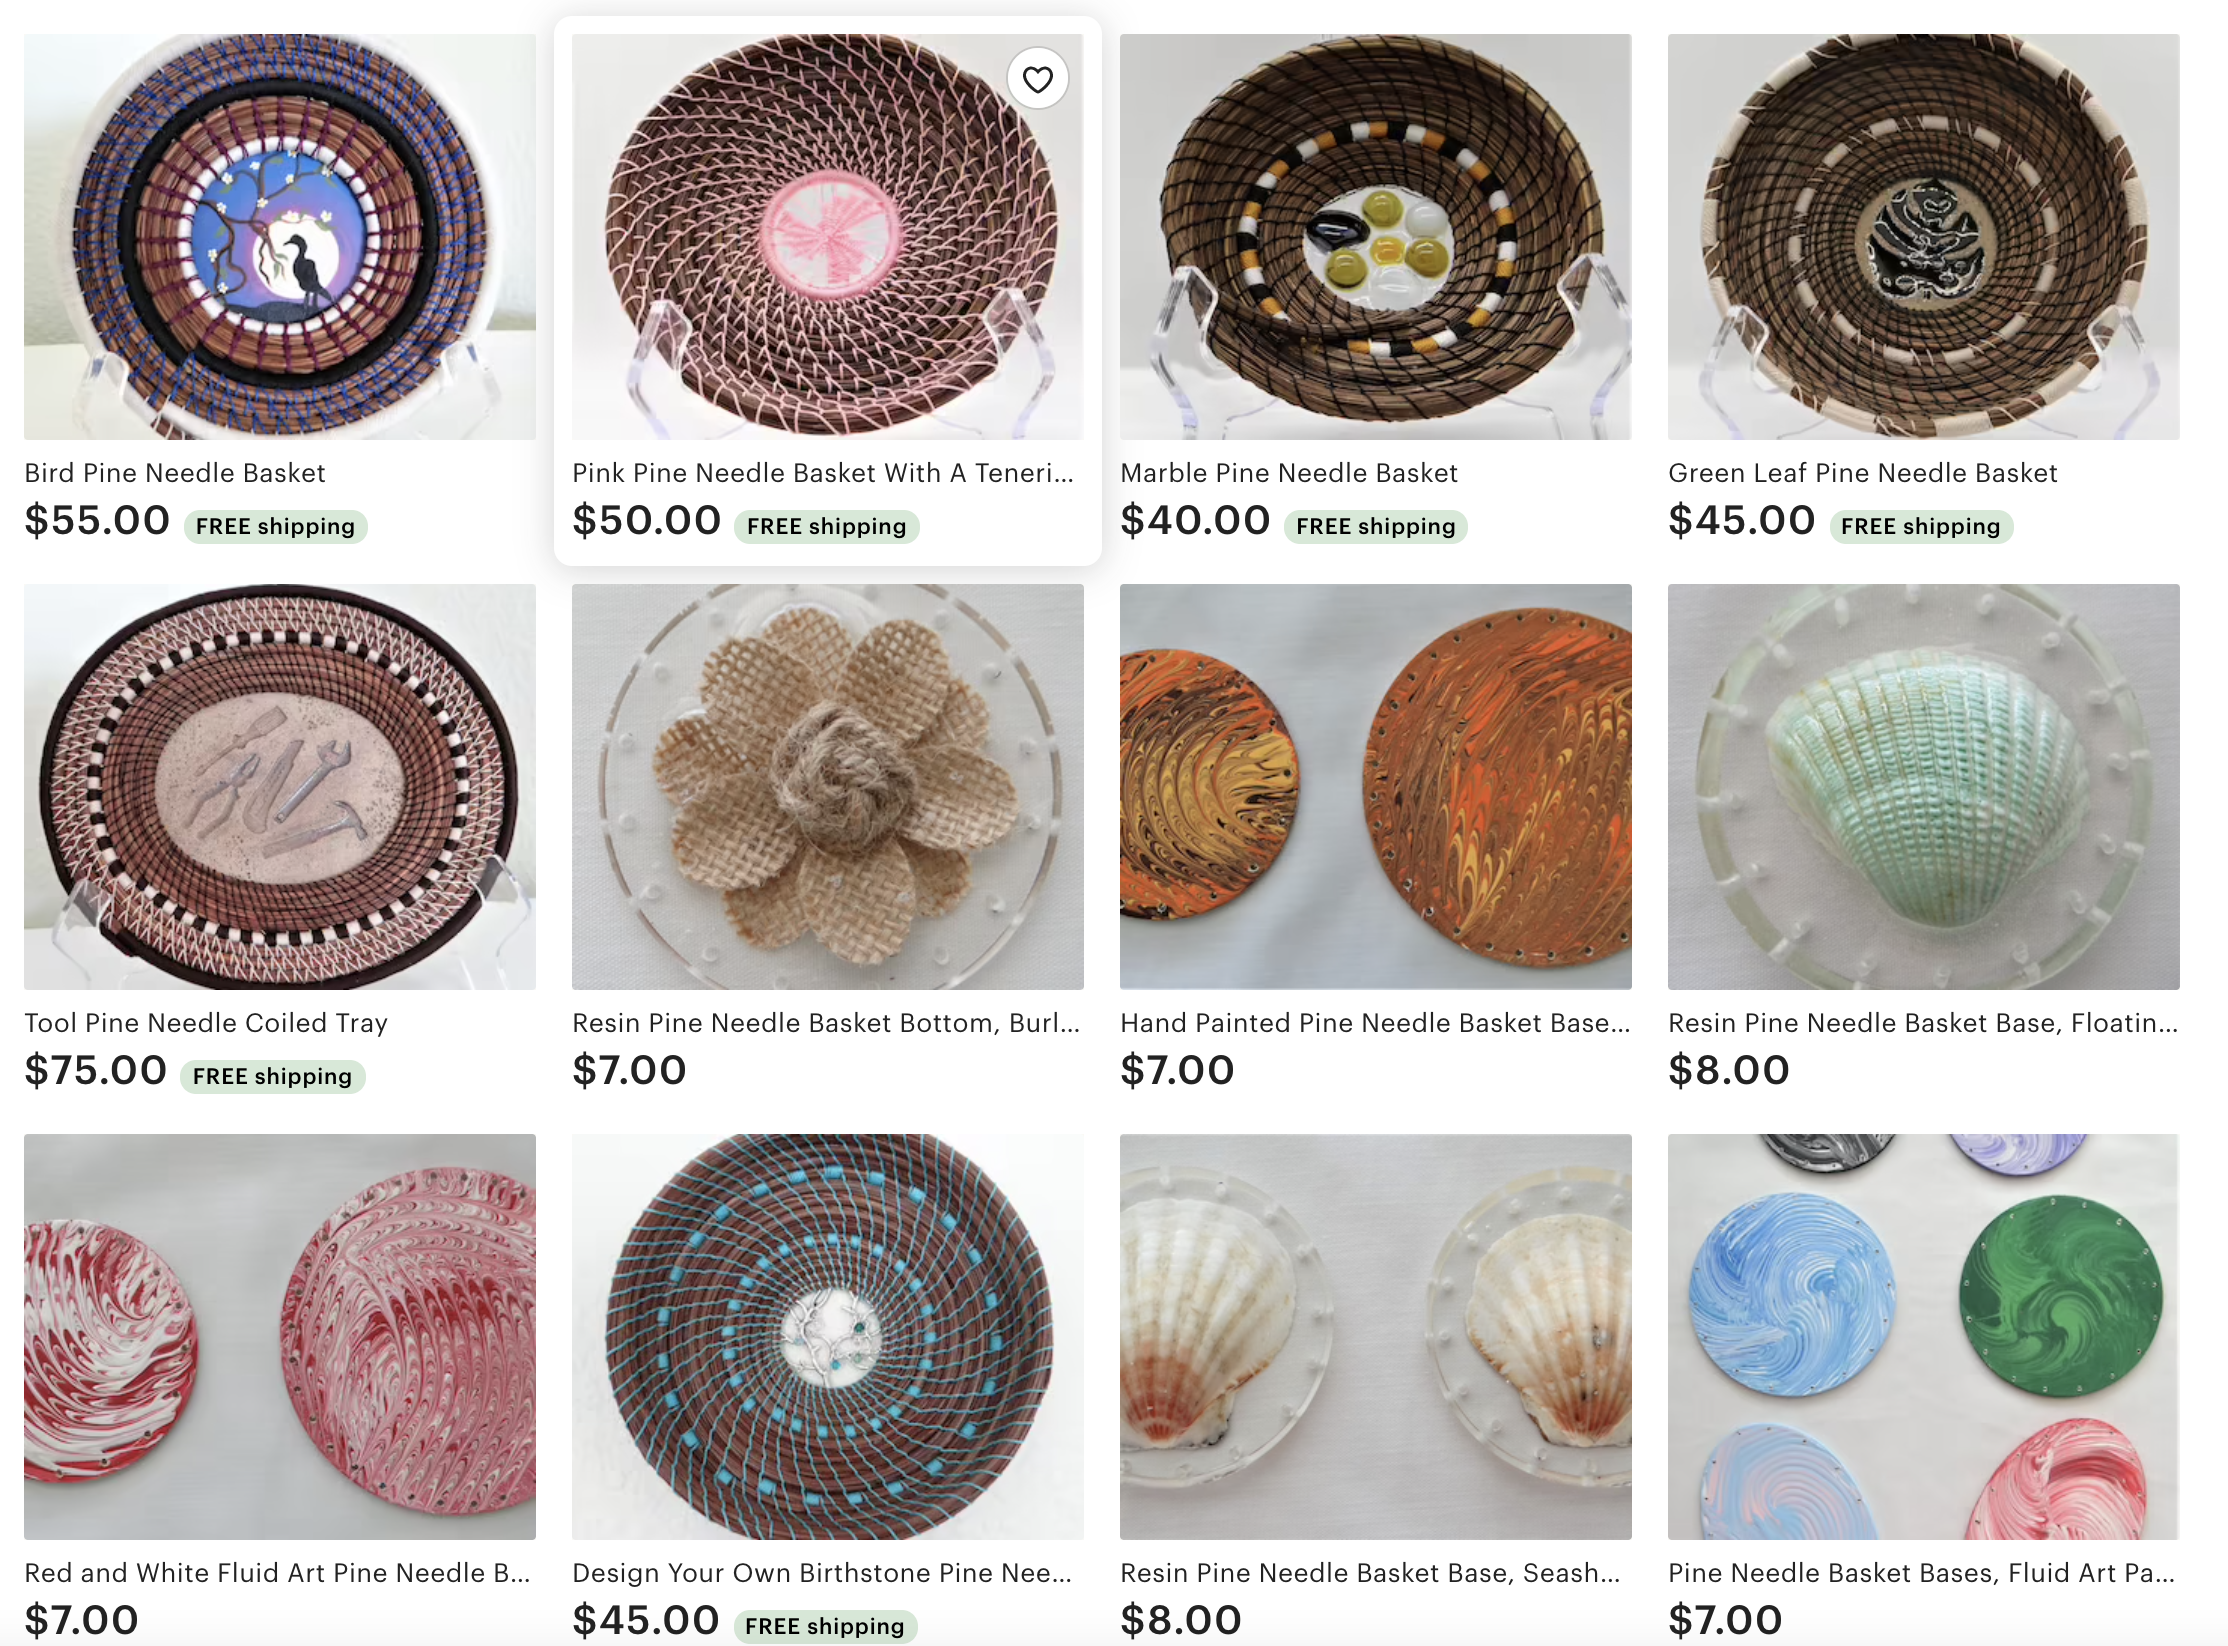Open the two scallop seashell resin bases image
This screenshot has width=2228, height=1646.
(1376, 1337)
